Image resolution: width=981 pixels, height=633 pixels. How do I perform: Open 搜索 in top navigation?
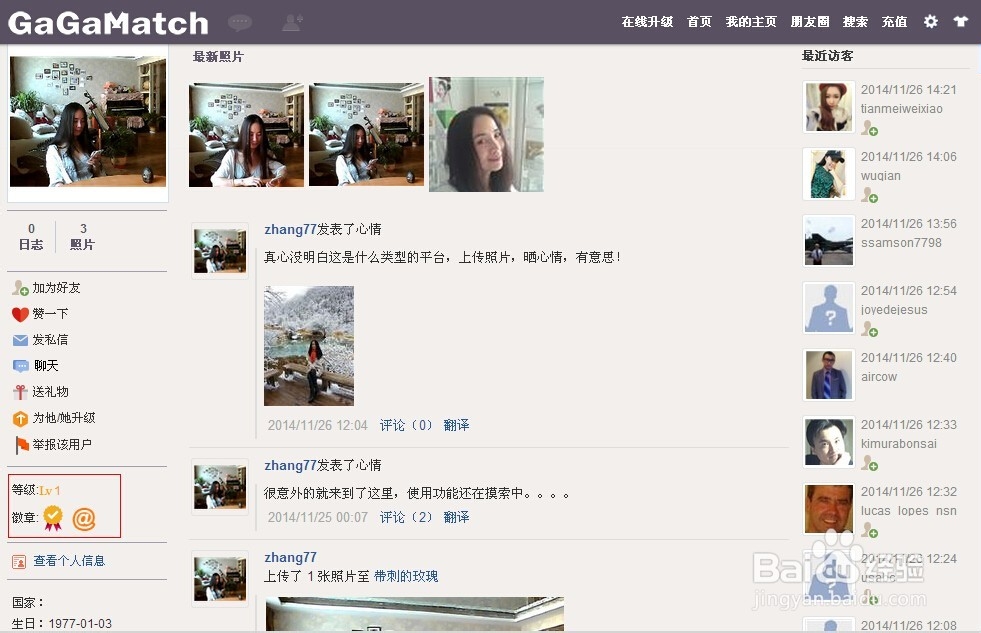855,22
